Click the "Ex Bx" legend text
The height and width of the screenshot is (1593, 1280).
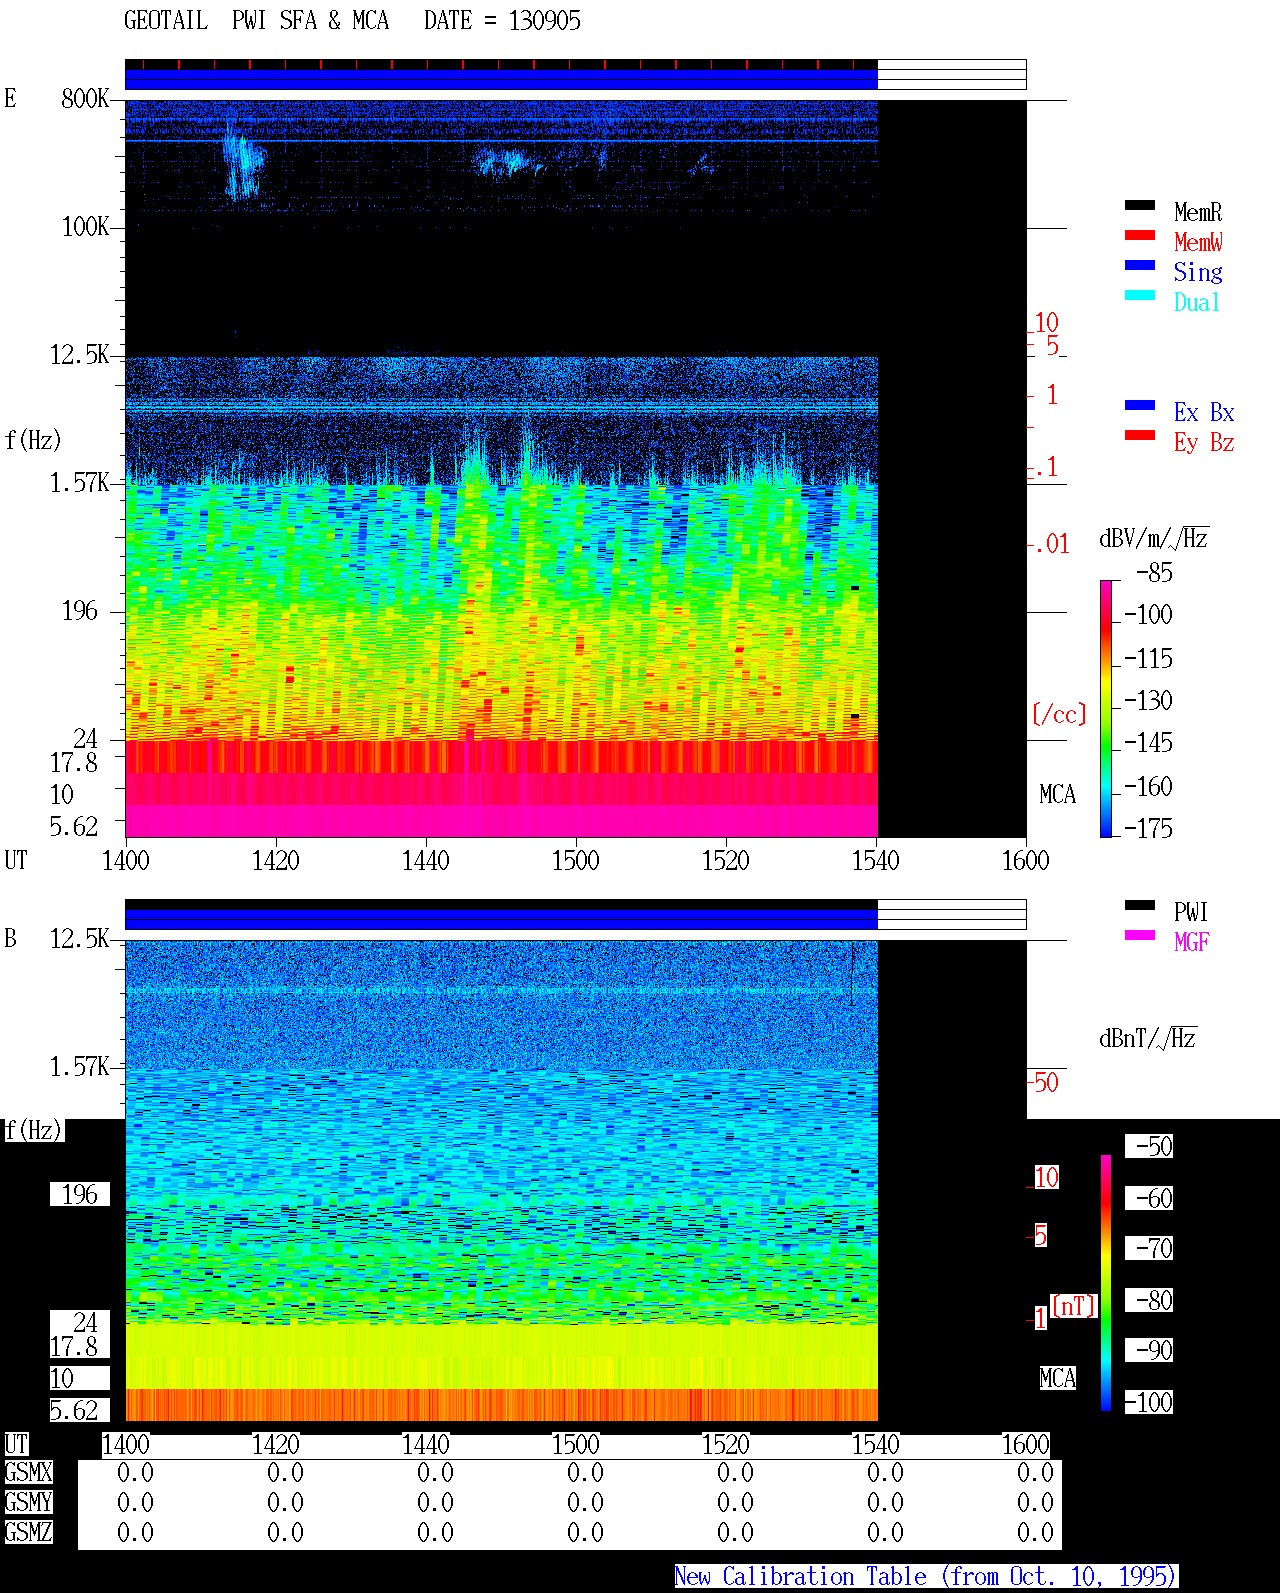point(1204,412)
